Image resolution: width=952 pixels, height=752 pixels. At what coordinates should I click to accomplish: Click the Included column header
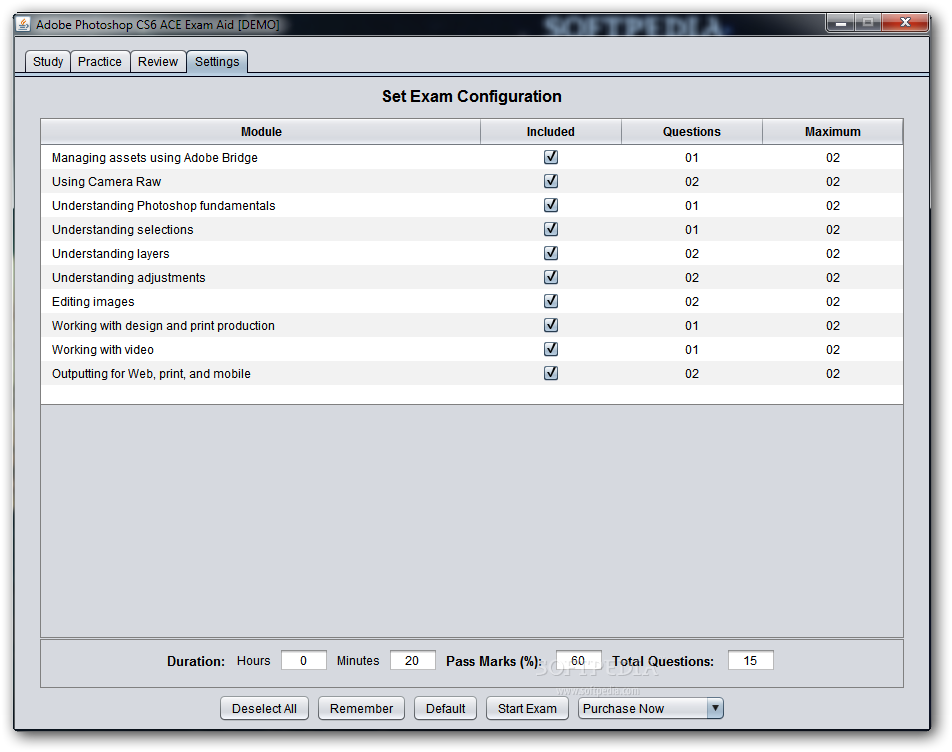[551, 132]
